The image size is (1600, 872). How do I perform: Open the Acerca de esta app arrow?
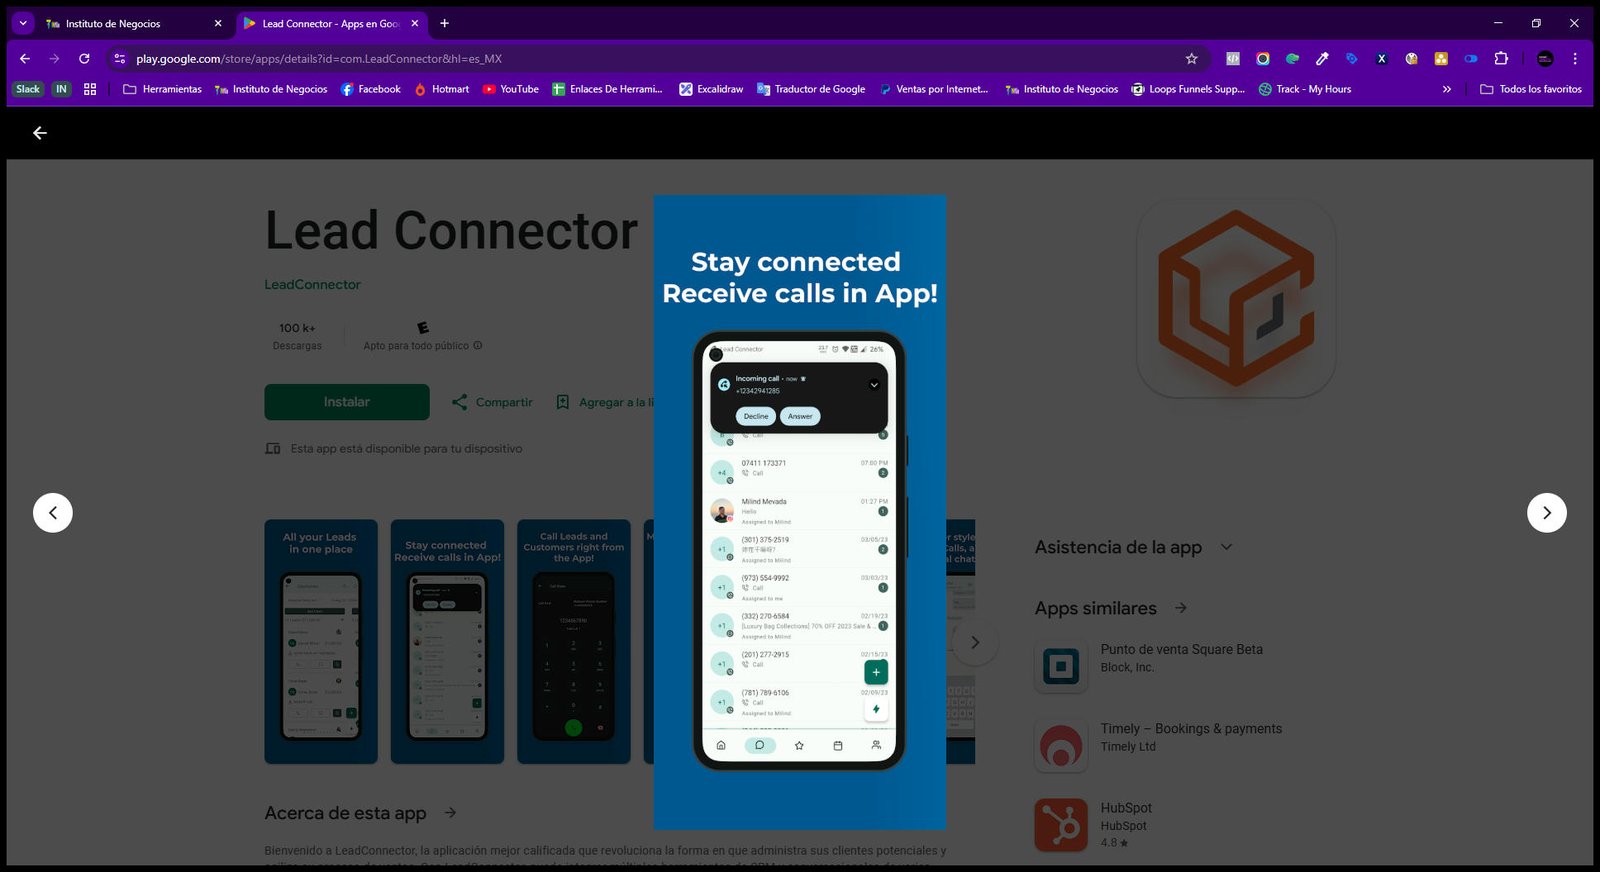450,813
